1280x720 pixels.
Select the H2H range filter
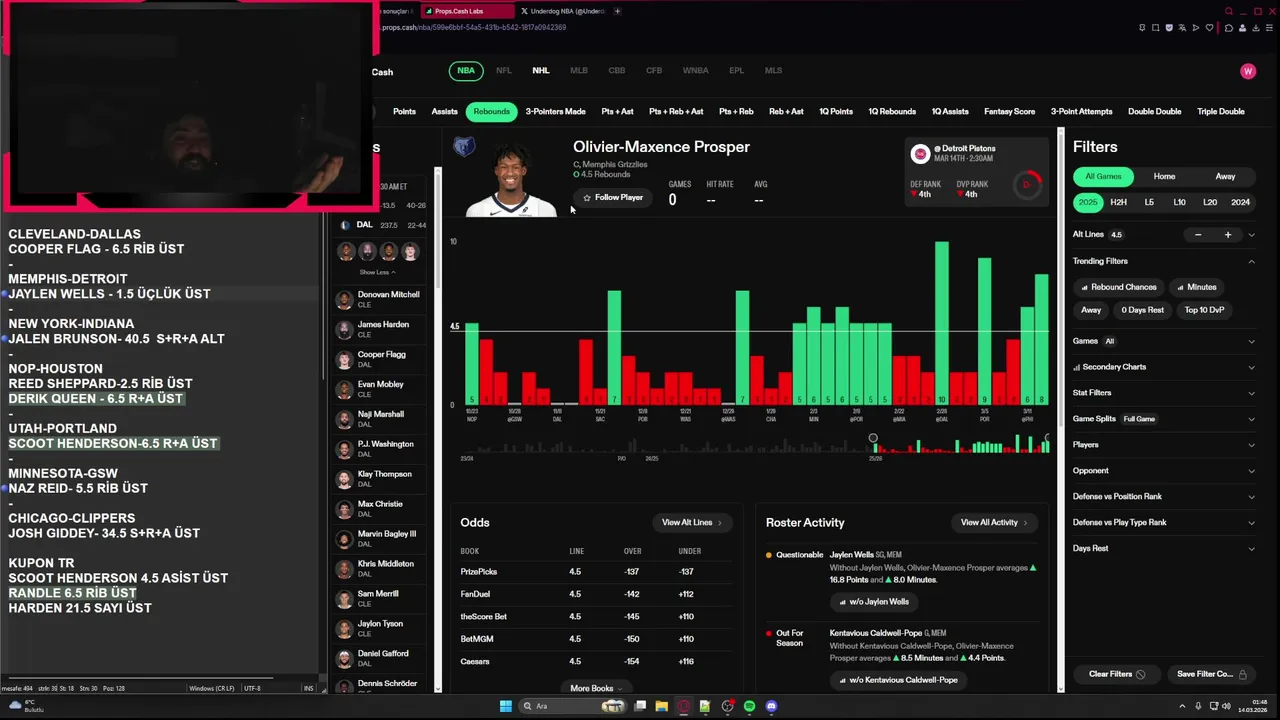click(x=1118, y=202)
